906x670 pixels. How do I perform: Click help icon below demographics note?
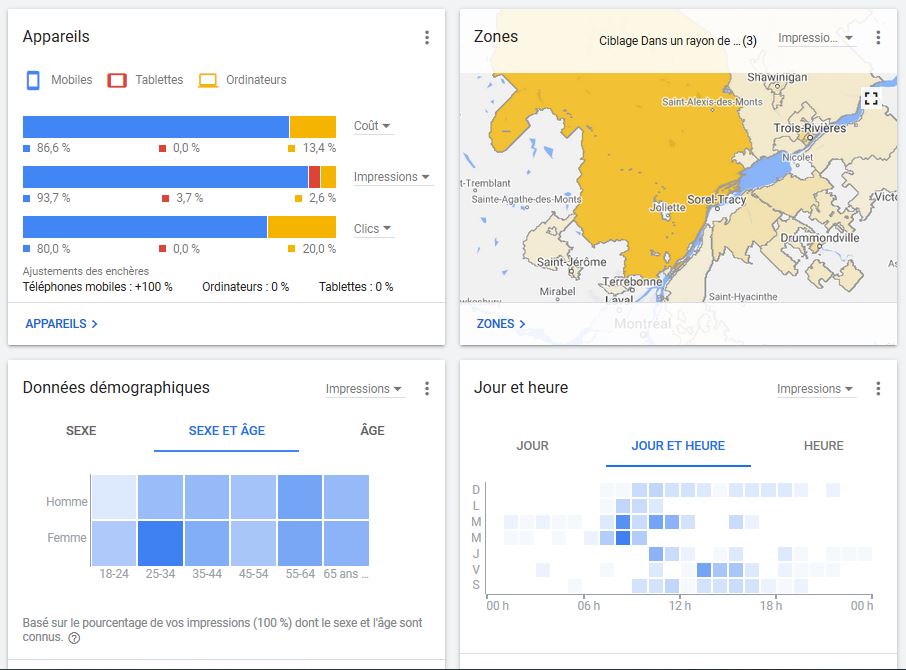tap(74, 638)
